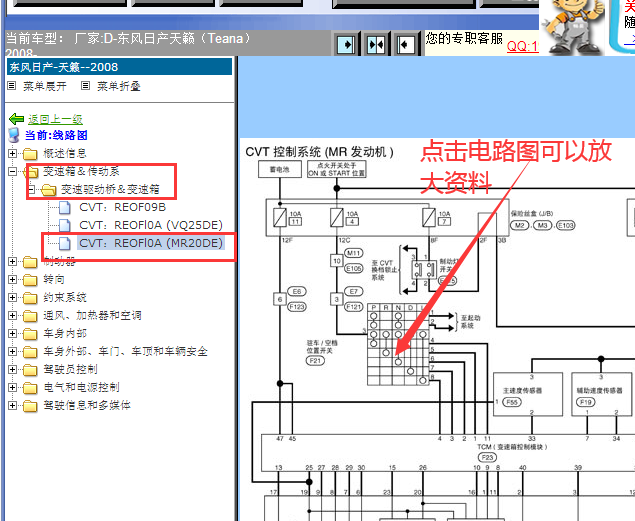Select the 变速驱动桥&变速箱 folder

[x=110, y=189]
